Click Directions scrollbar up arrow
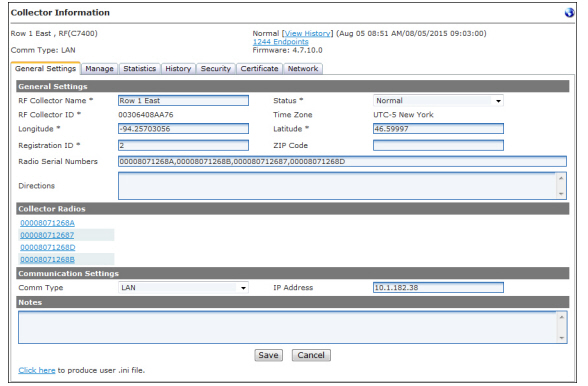The width and height of the screenshot is (588, 386). coord(561,178)
